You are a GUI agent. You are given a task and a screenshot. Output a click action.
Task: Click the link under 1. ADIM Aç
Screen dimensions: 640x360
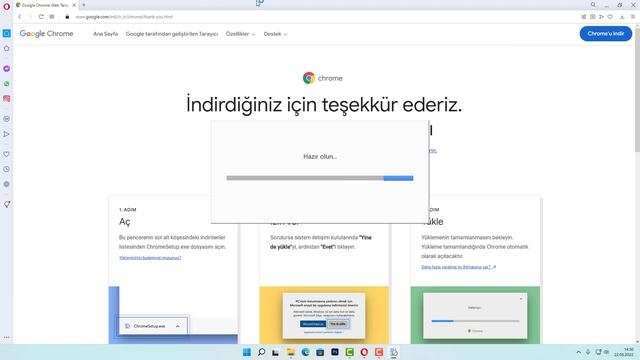click(150, 258)
